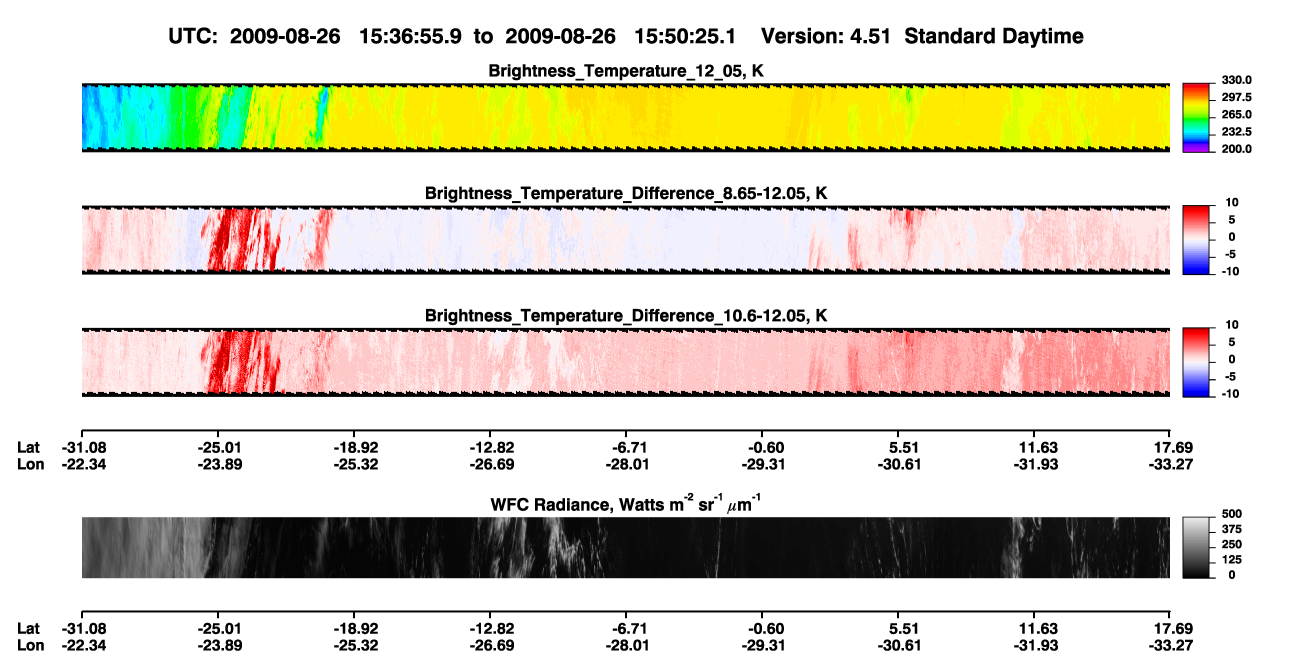Image resolution: width=1300 pixels, height=667 pixels.
Task: Click the WFC Radiance panel title
Action: point(626,503)
